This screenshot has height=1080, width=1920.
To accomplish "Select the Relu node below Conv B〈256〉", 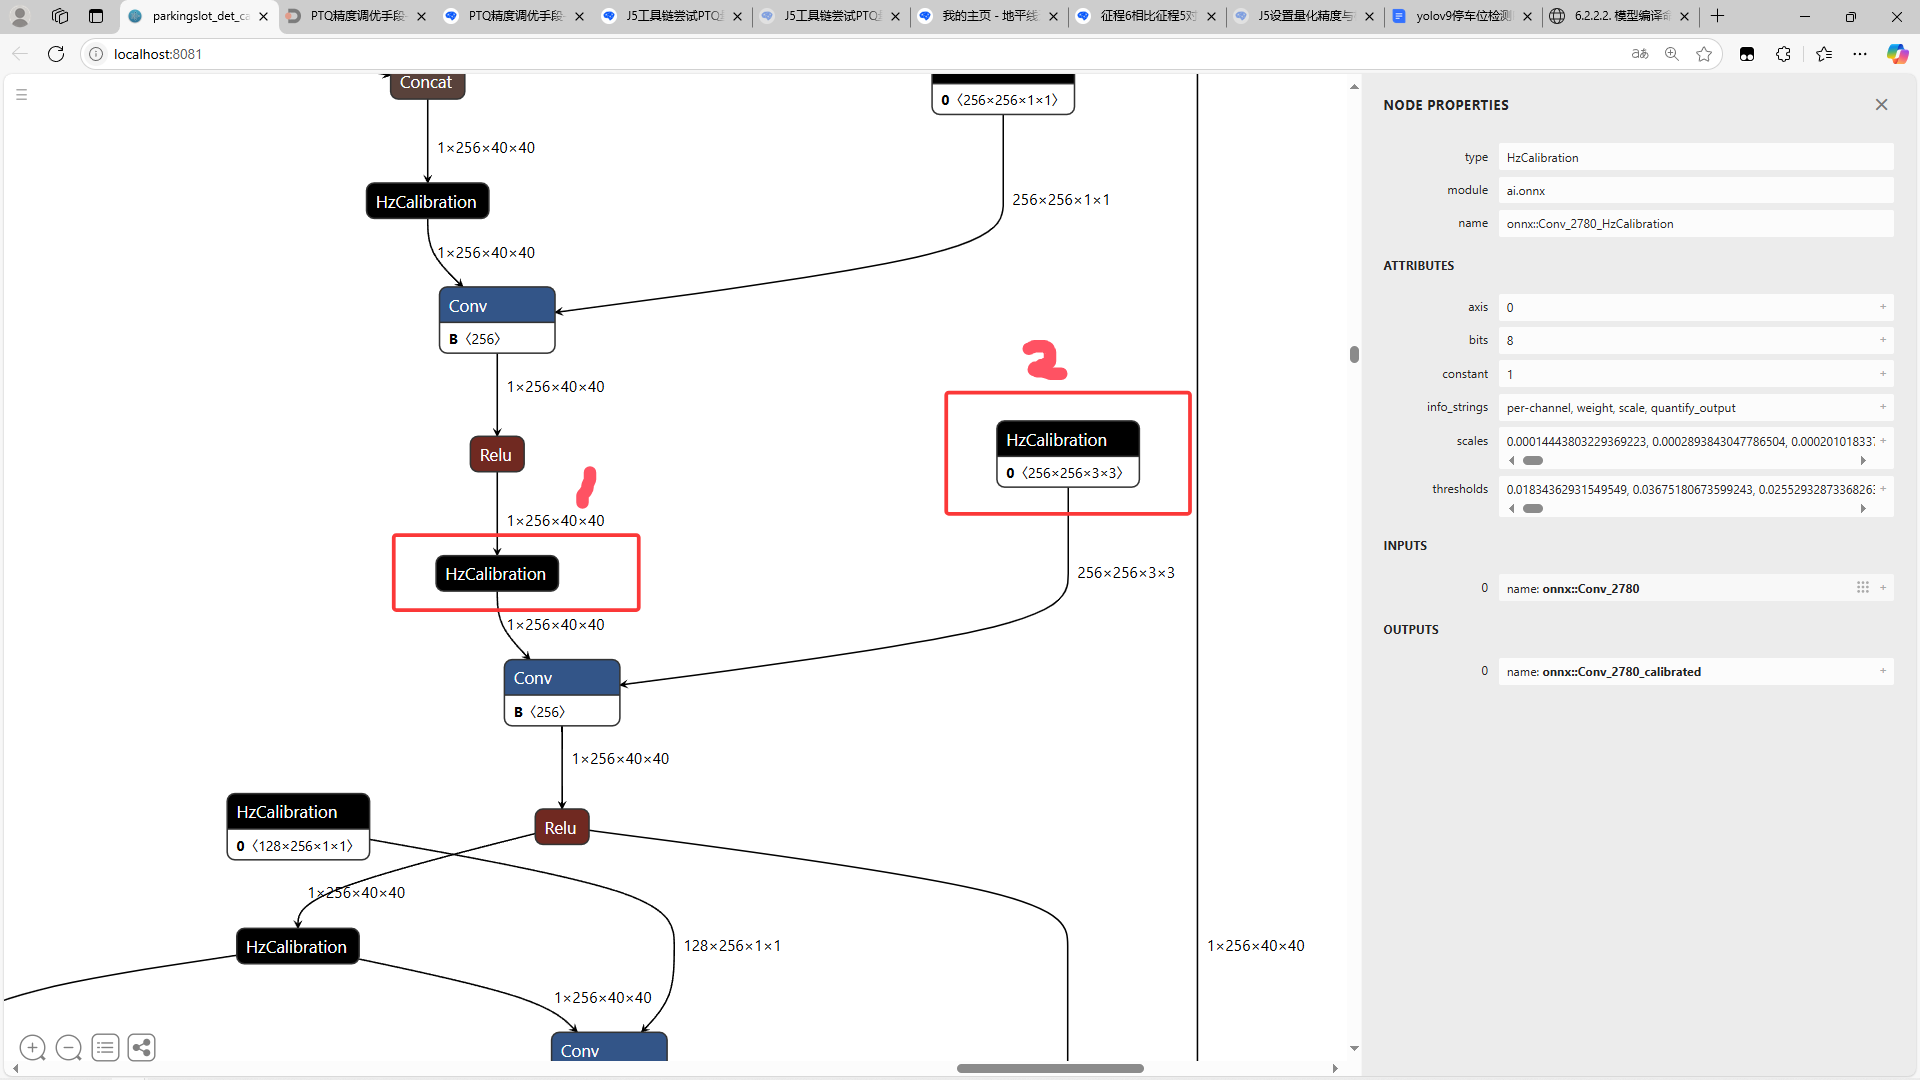I will click(496, 455).
